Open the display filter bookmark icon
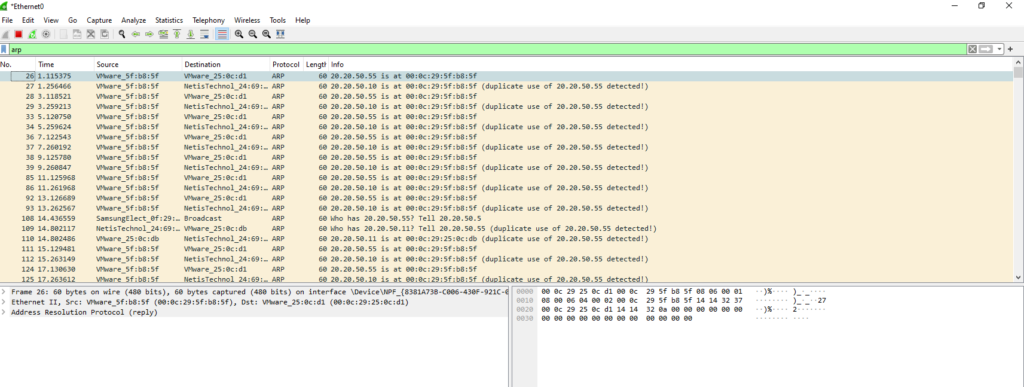The image size is (1024, 387). (4, 49)
